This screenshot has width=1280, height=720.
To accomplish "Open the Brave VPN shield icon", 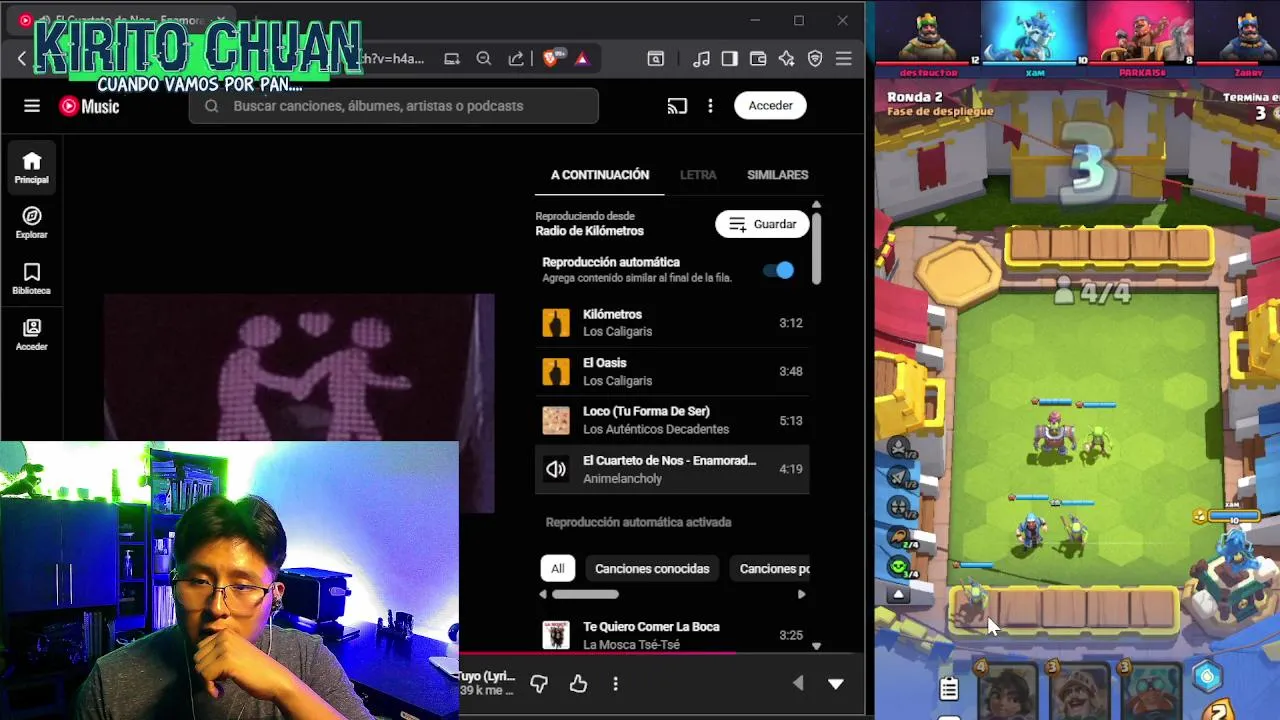I will (815, 59).
